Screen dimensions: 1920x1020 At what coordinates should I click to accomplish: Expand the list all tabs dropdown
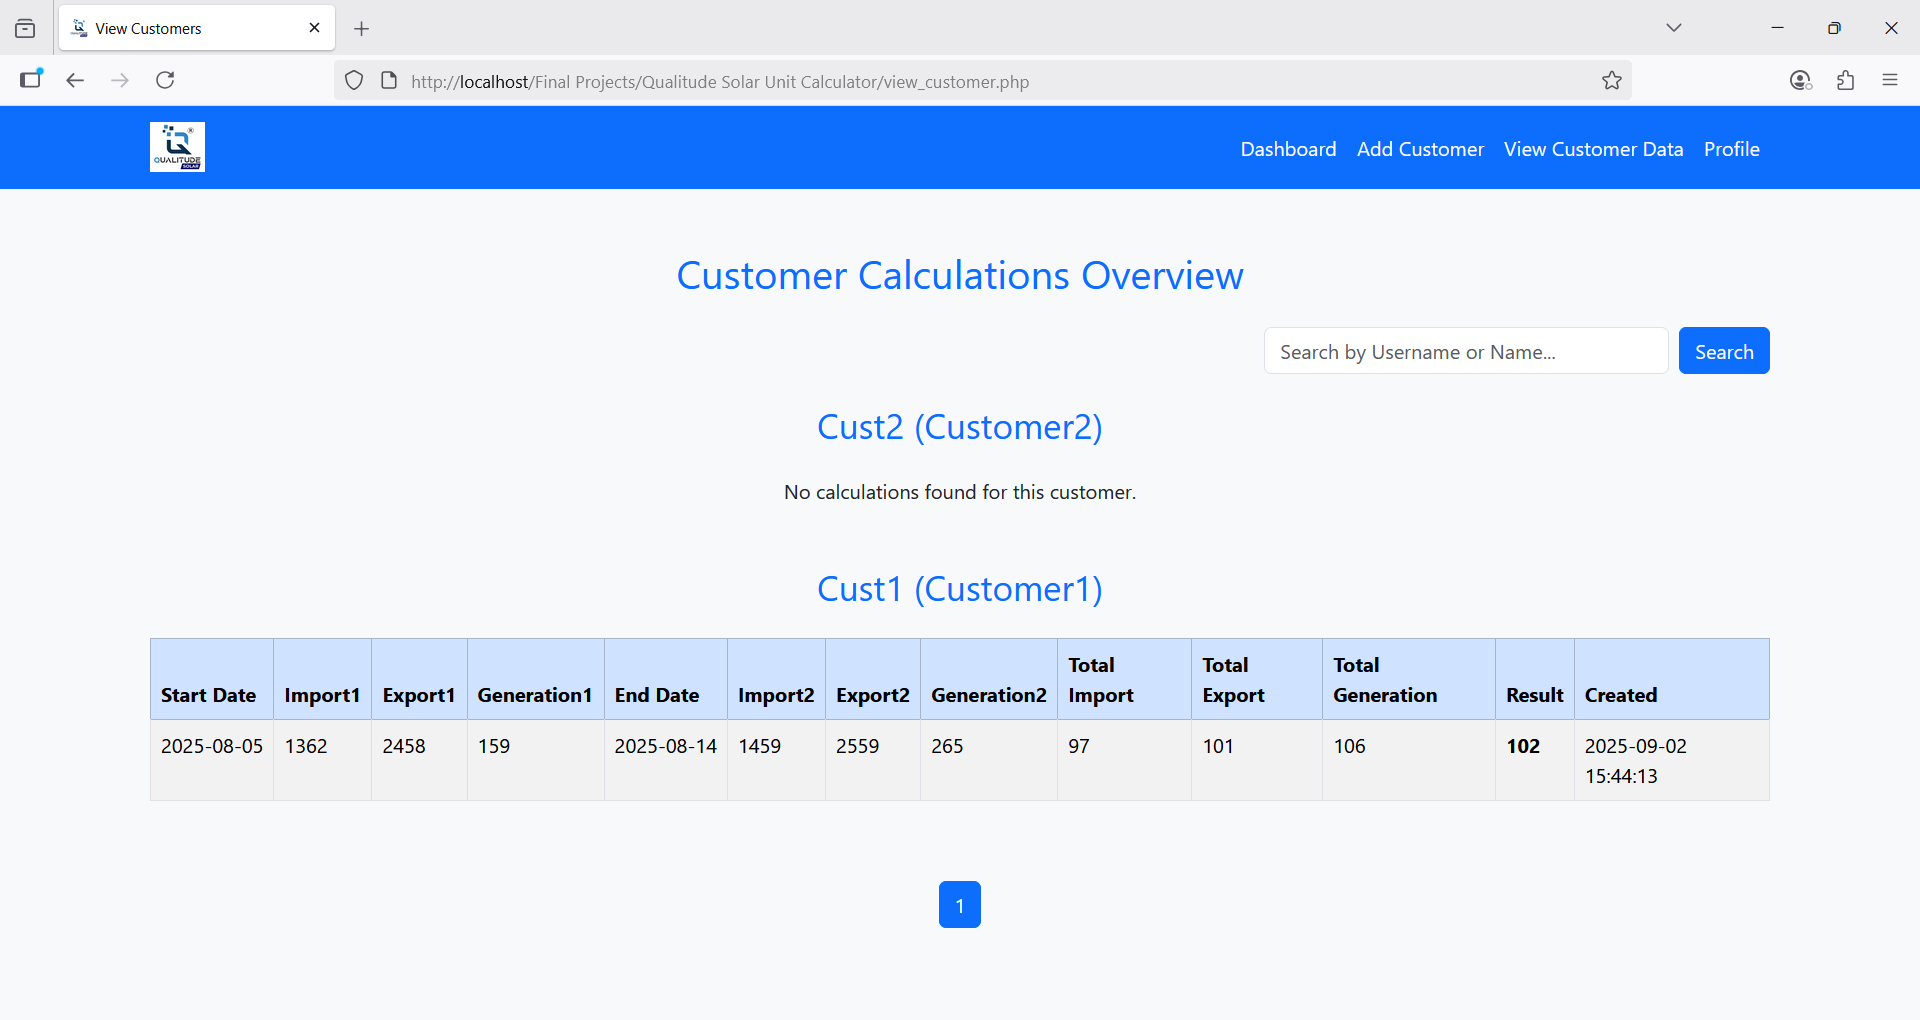click(1673, 28)
